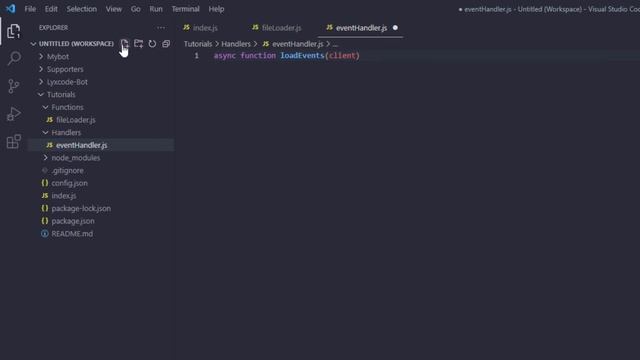Open the Help menu
This screenshot has width=640, height=360.
coord(216,9)
